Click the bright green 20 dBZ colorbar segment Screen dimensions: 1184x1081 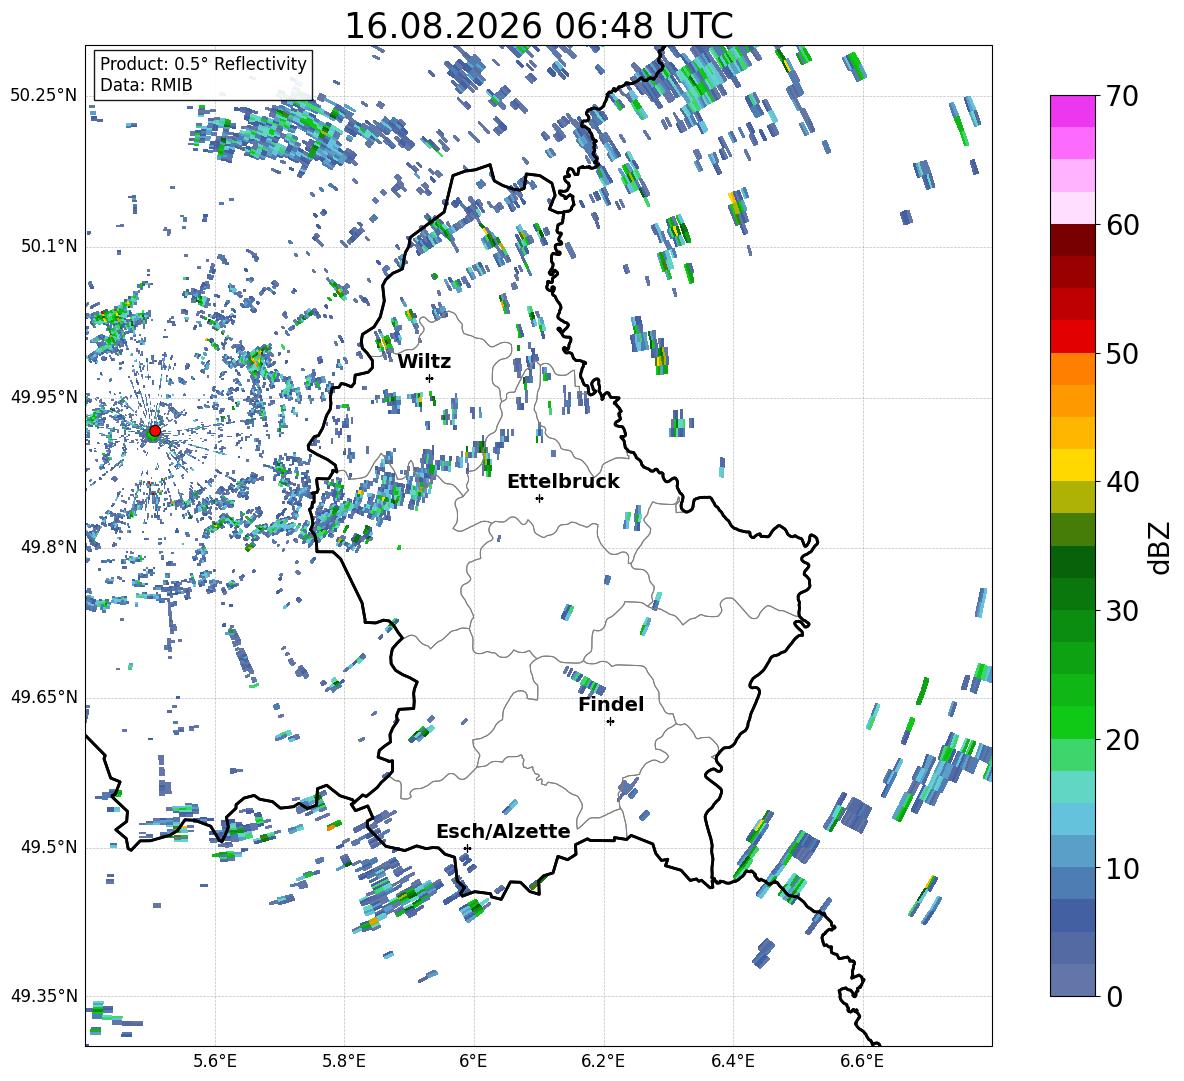(x=1072, y=722)
